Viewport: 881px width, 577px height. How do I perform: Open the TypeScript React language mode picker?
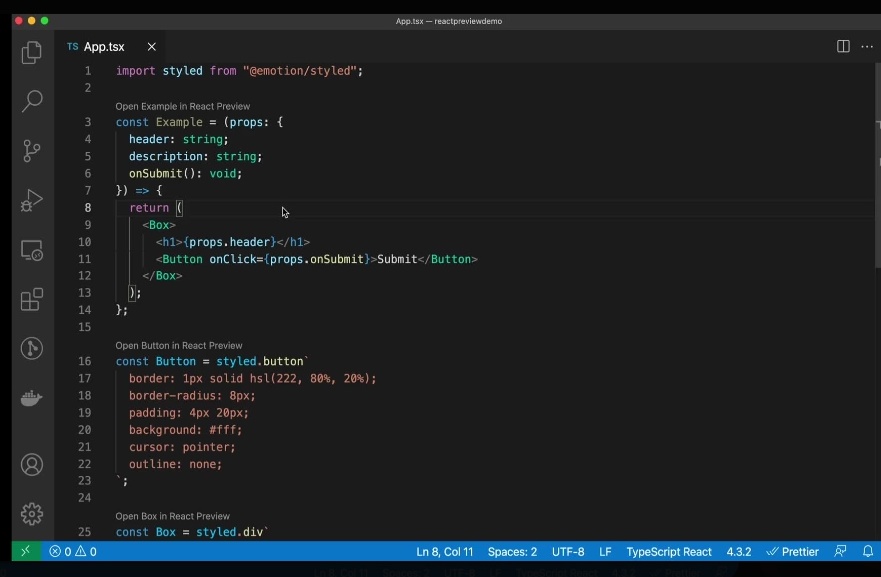[668, 552]
